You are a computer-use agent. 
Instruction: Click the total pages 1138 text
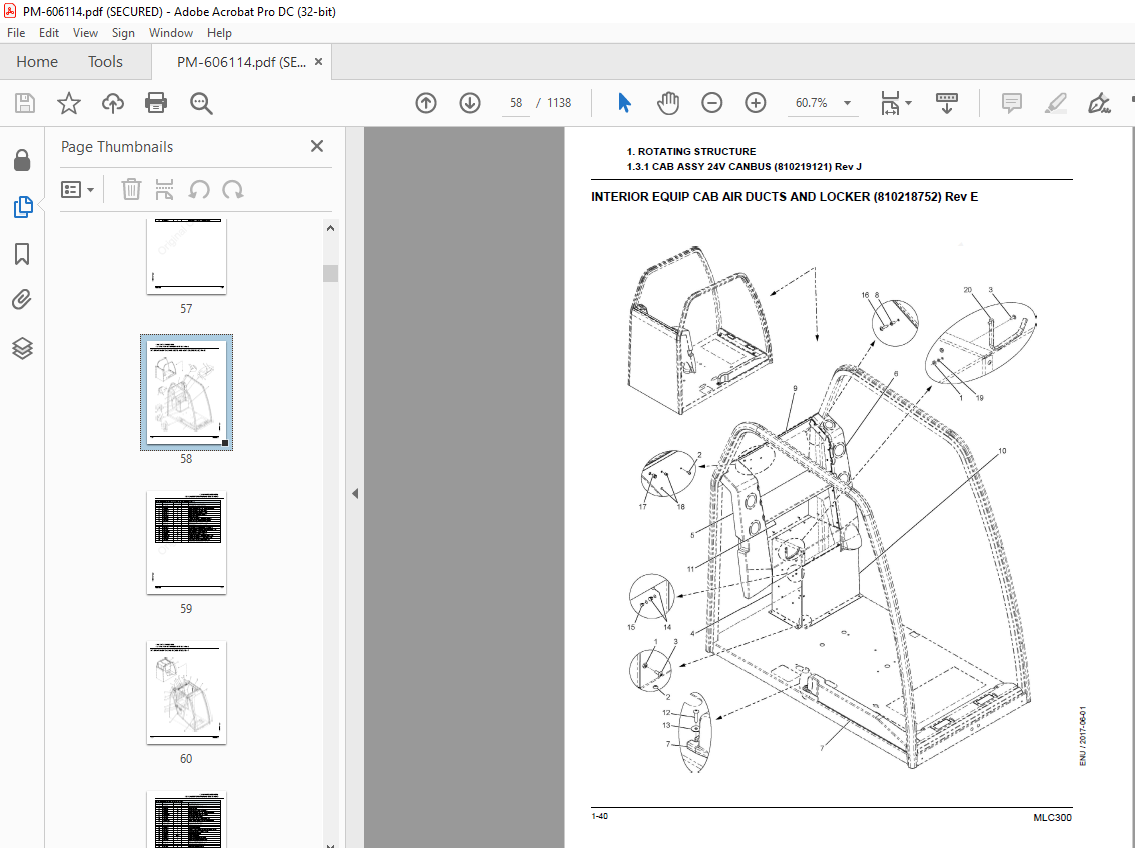[559, 103]
